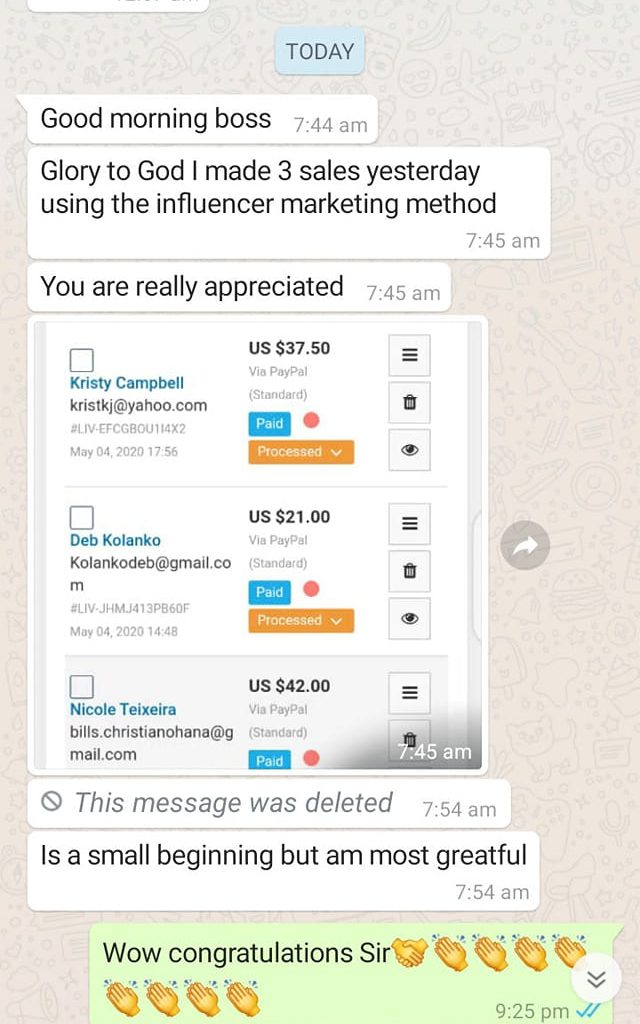
Task: Open hamburger menu for Nicole Teixeira order
Action: [409, 693]
